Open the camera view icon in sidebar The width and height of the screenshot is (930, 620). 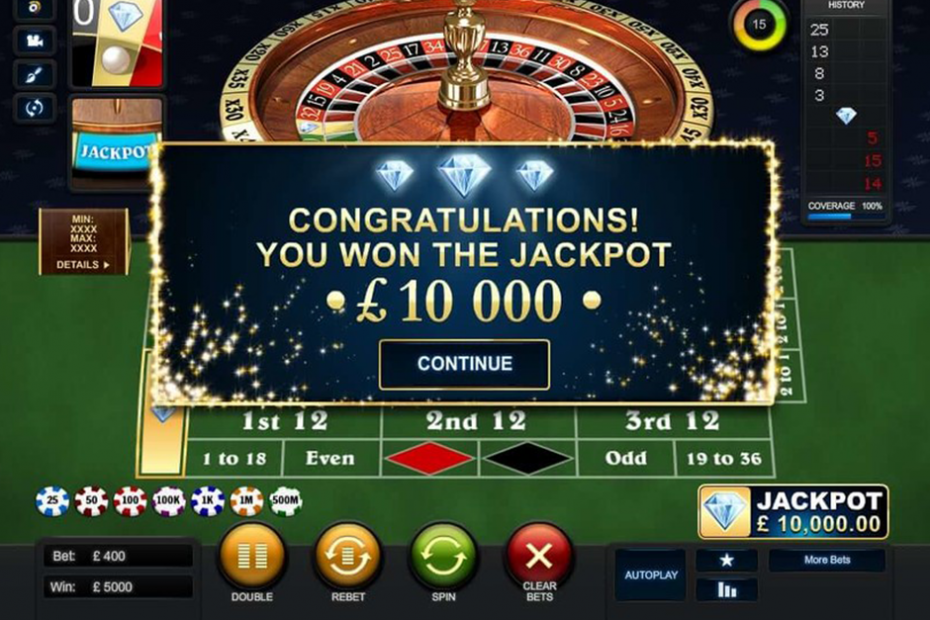coord(34,41)
